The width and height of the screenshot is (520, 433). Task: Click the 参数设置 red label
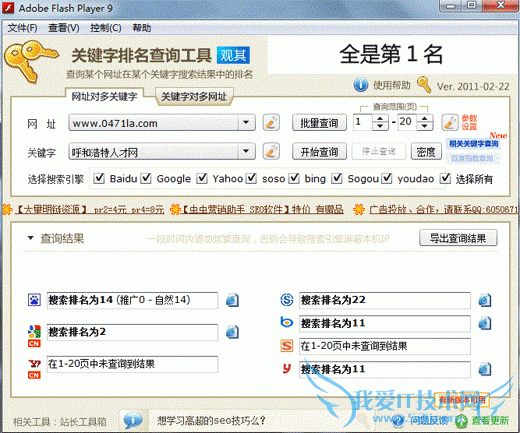[x=469, y=122]
